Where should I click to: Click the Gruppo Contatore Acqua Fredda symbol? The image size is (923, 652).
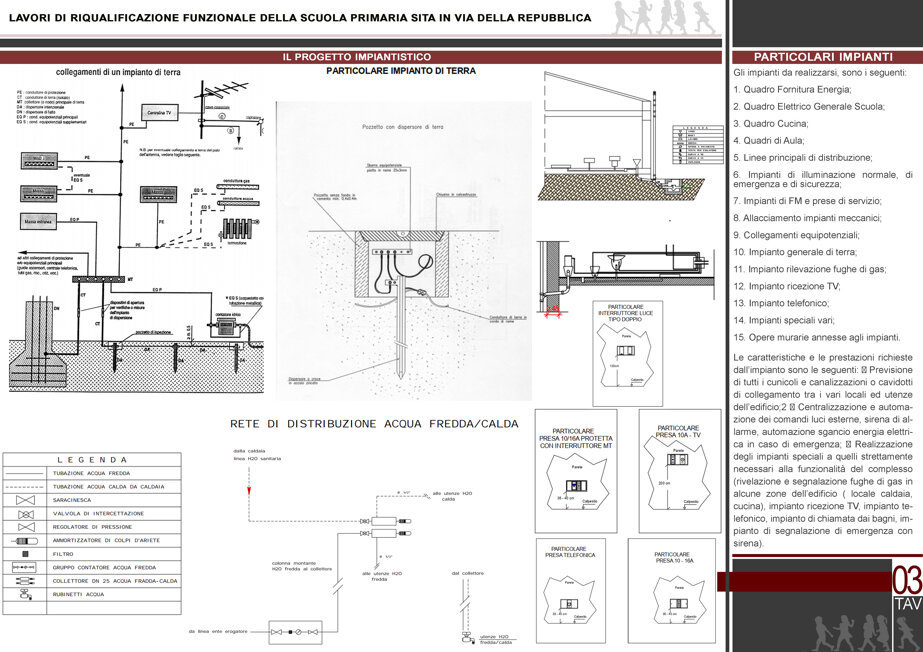(x=25, y=567)
